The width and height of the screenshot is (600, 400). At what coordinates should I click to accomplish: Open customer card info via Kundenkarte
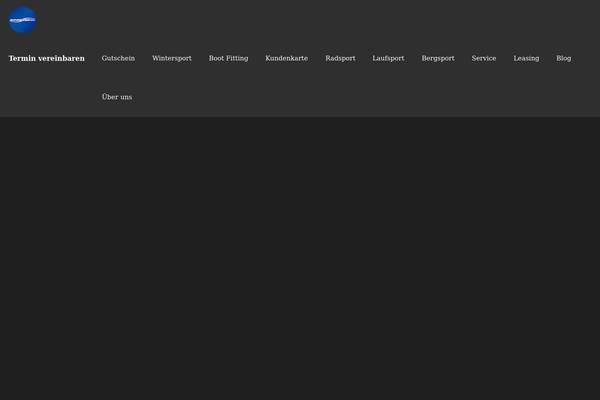[x=286, y=59]
